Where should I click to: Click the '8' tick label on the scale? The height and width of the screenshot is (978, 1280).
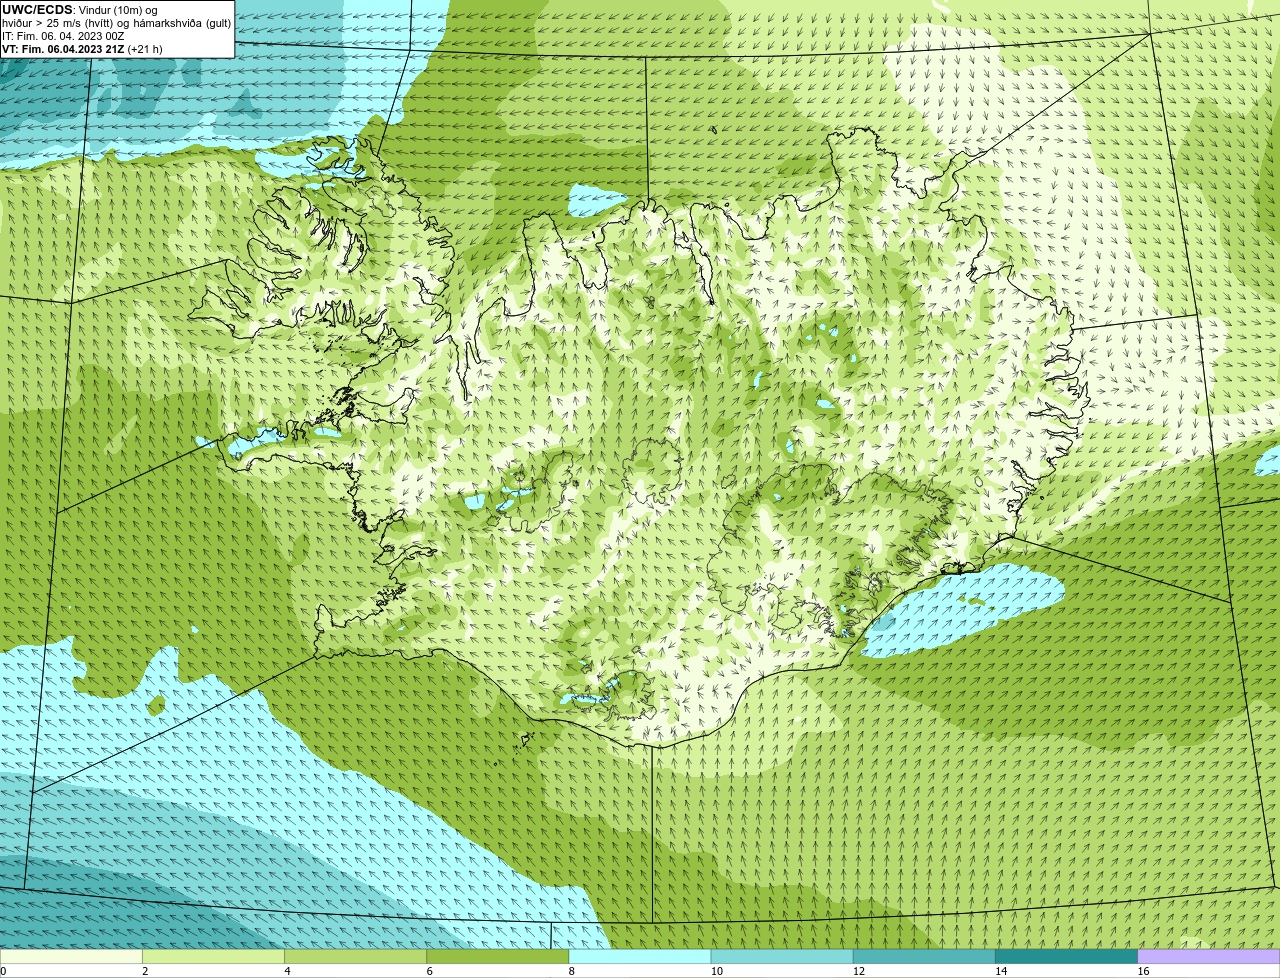[x=571, y=971]
